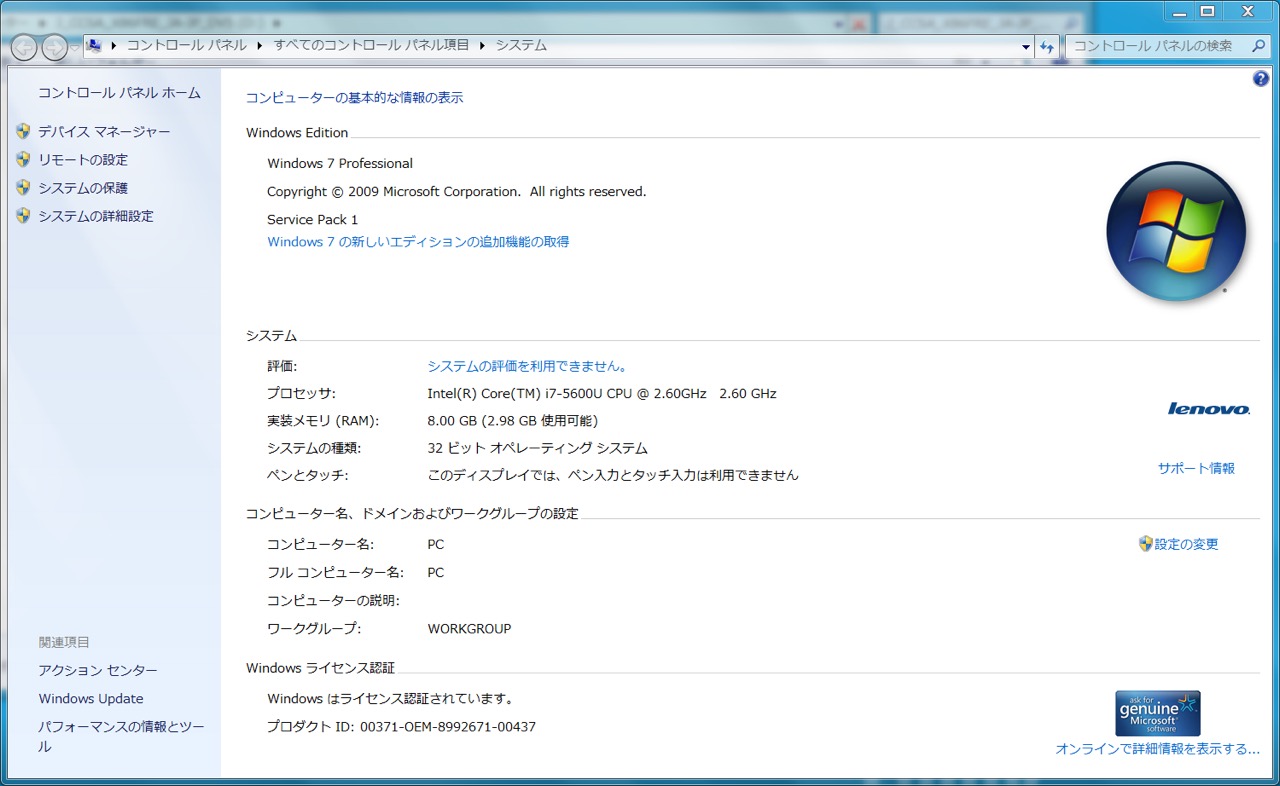
Task: Click the genuine Microsoft software badge
Action: (1158, 713)
